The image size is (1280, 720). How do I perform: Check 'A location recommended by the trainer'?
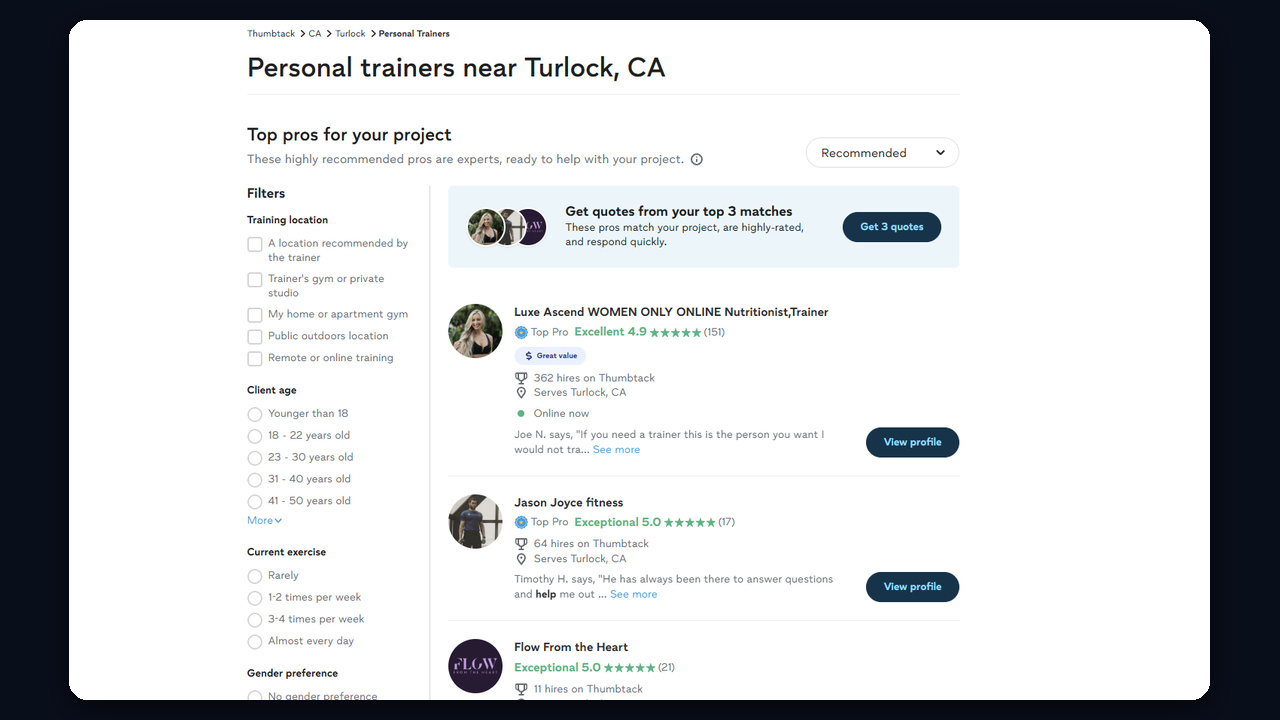click(x=255, y=244)
